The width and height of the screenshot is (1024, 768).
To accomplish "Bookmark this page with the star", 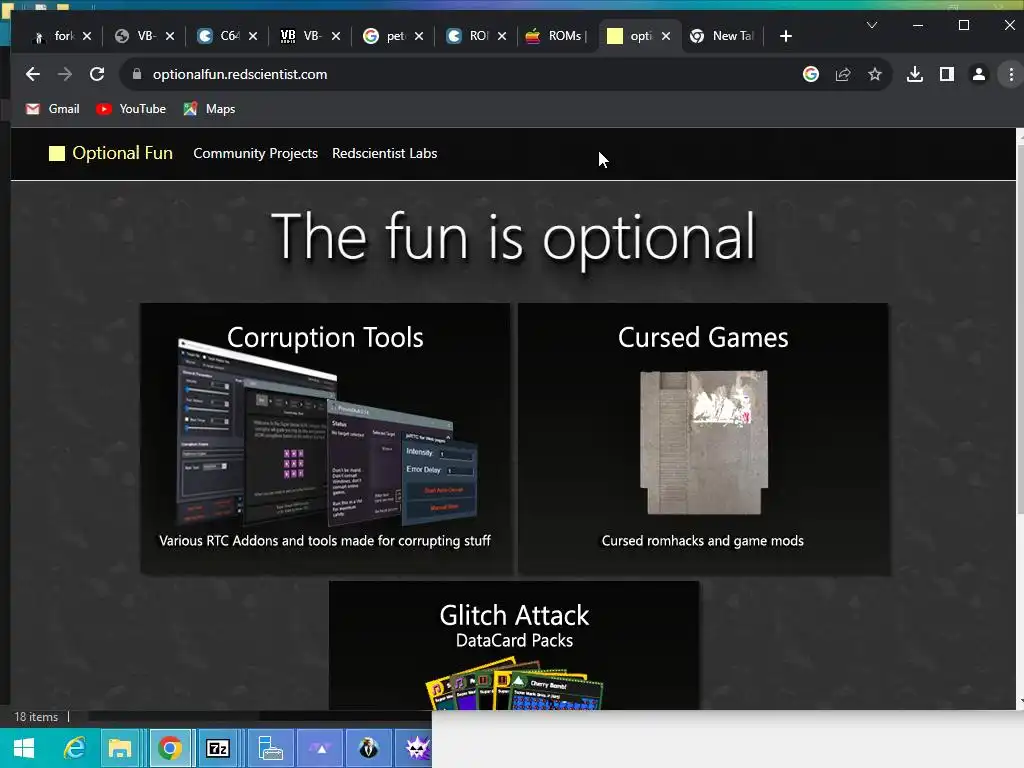I will point(874,74).
